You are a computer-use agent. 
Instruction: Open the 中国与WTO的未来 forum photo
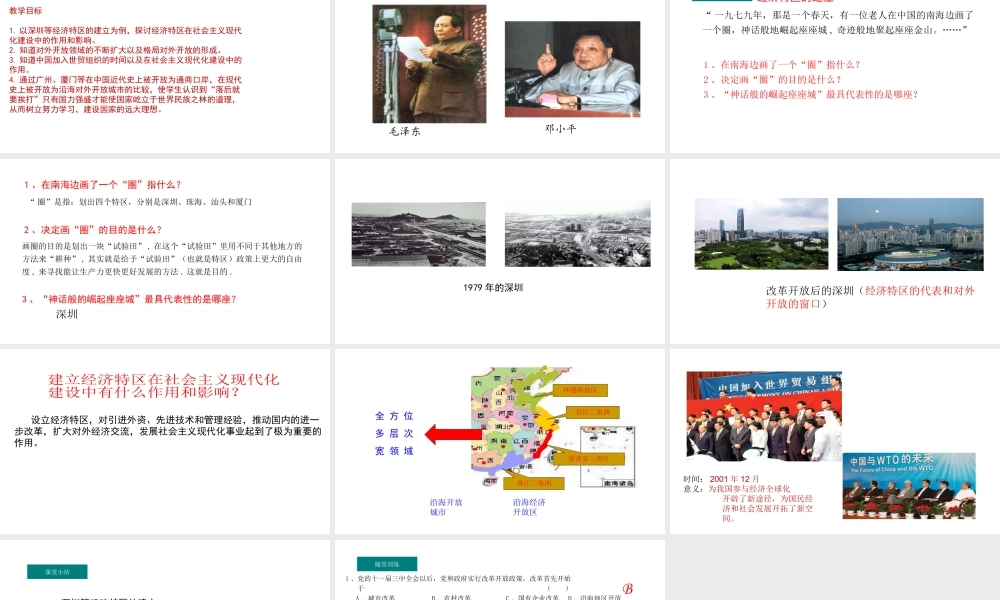(909, 486)
